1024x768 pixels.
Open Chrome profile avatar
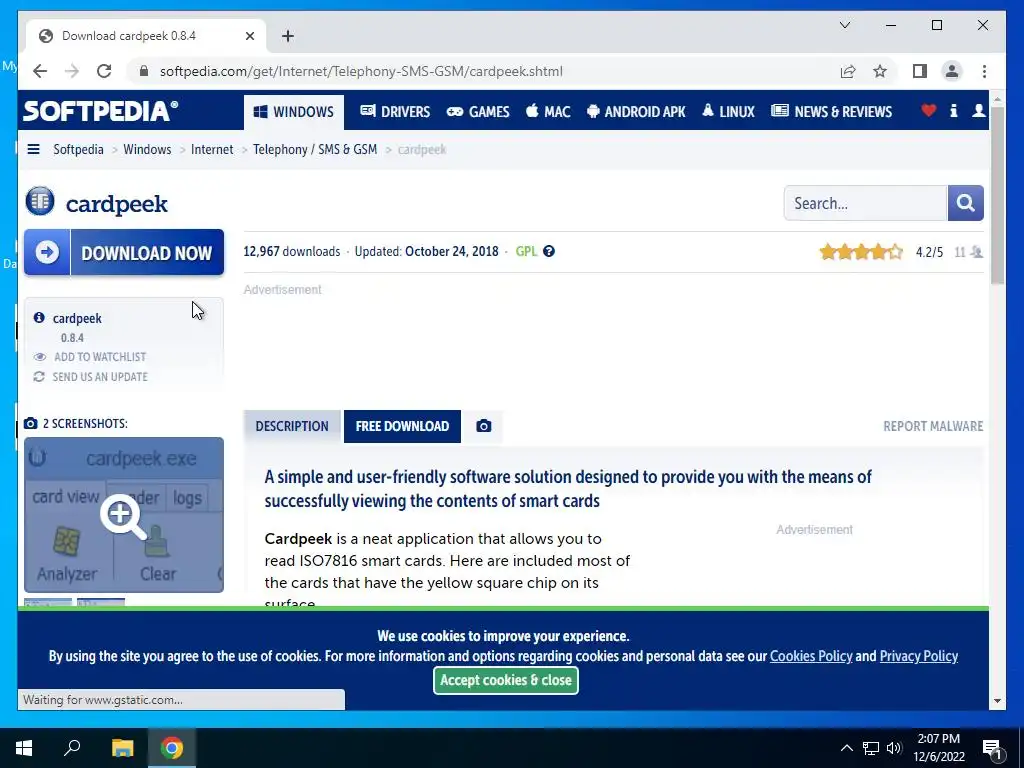click(x=952, y=71)
